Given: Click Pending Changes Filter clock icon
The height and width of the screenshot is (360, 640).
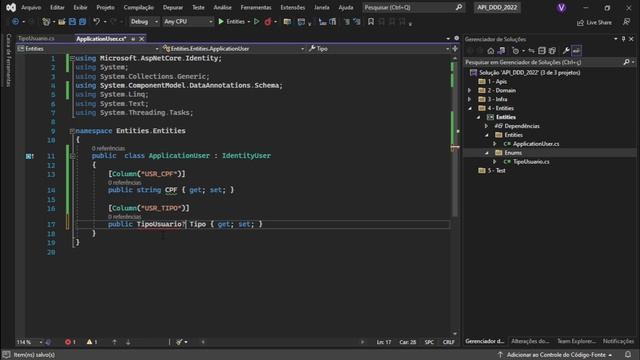Looking at the screenshot, I should click(516, 51).
